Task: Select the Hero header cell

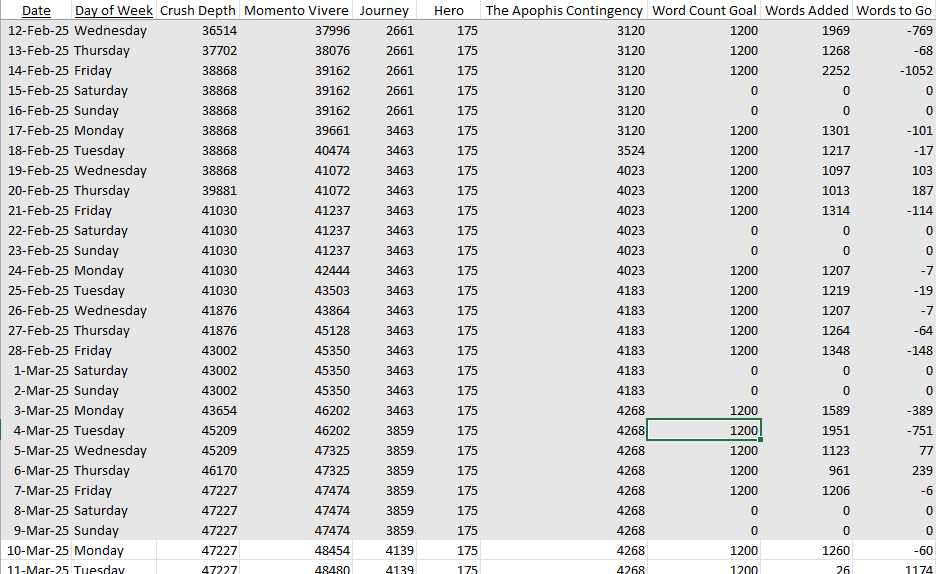Action: pos(449,10)
